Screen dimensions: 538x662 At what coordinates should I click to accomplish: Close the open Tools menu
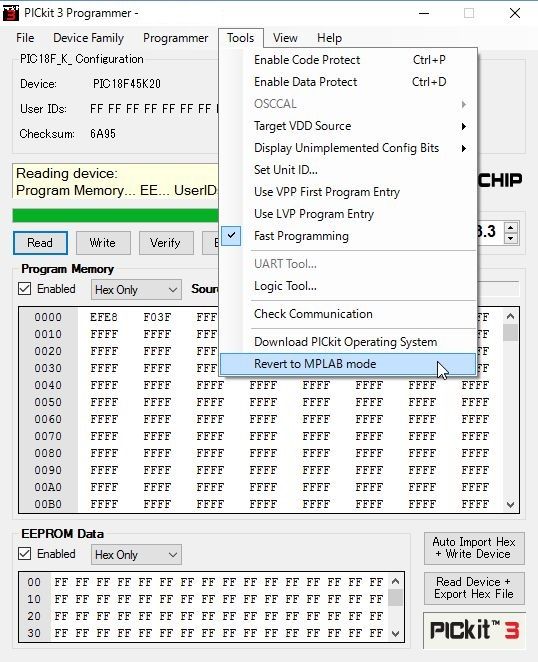pyautogui.click(x=241, y=38)
